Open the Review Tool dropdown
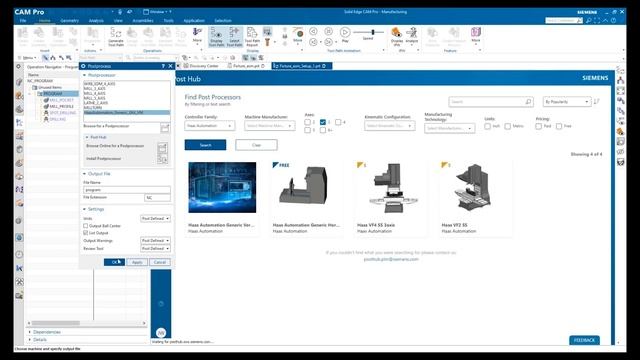The height and width of the screenshot is (360, 640). pos(155,249)
